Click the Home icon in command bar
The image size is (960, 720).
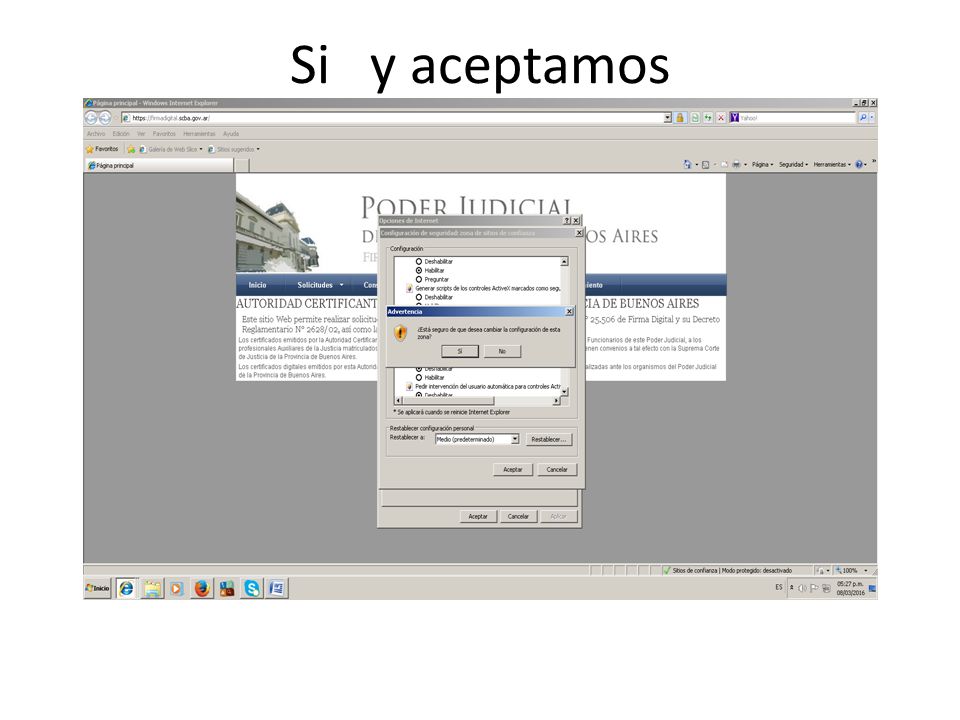point(688,164)
